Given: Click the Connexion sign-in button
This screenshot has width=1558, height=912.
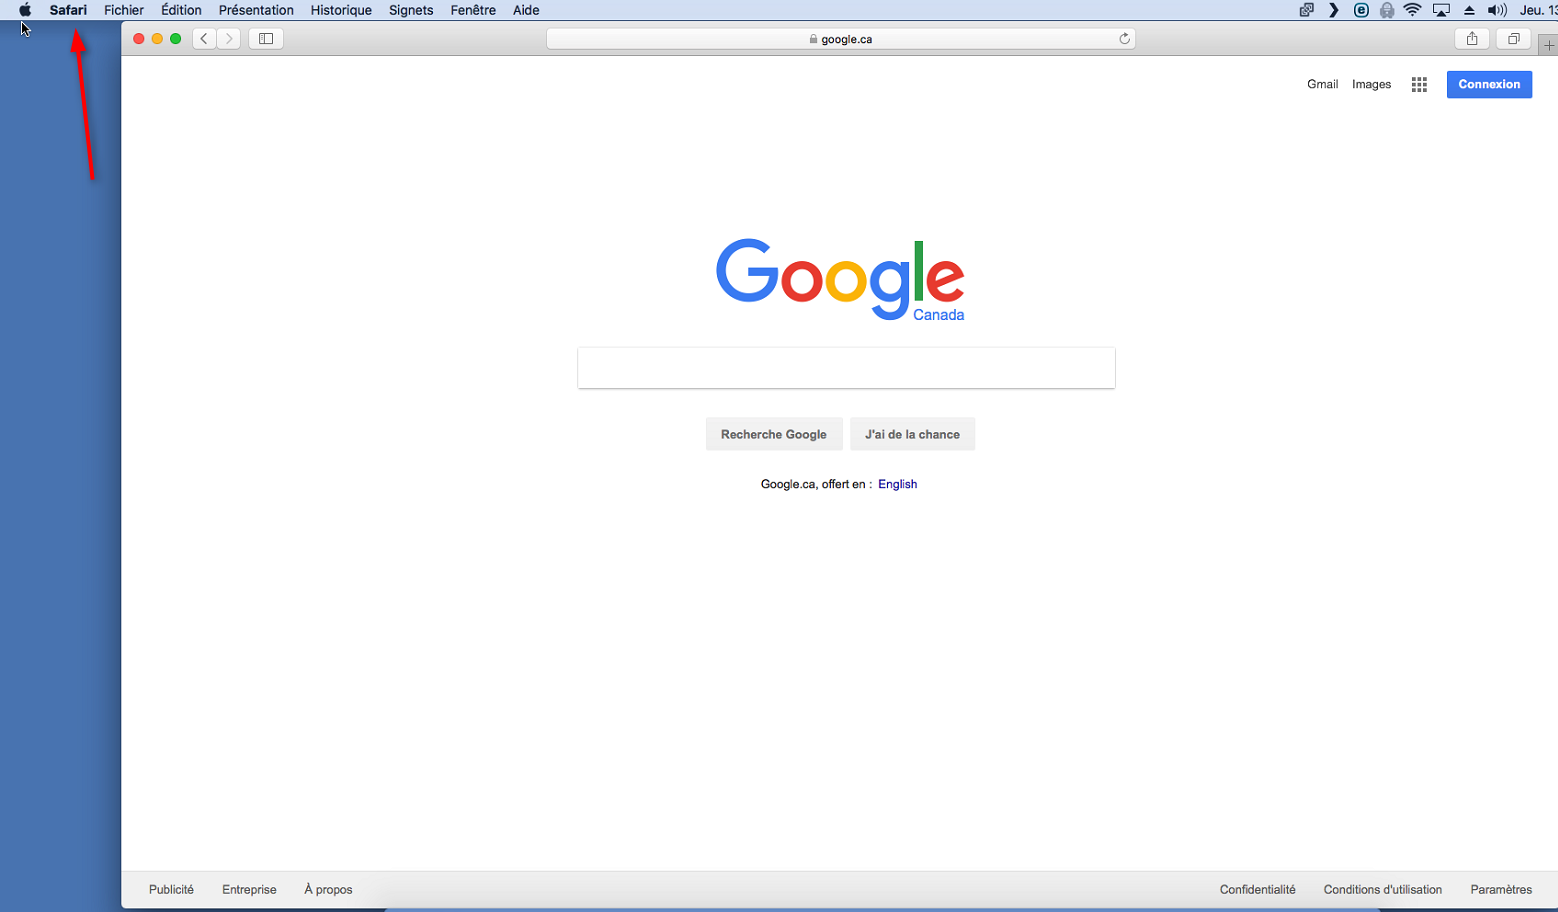Looking at the screenshot, I should coord(1489,84).
